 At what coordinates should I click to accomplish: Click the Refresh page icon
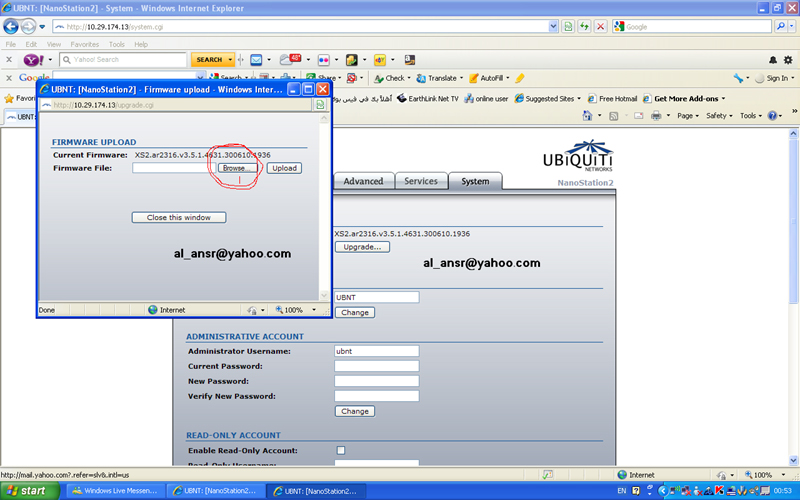(x=584, y=27)
